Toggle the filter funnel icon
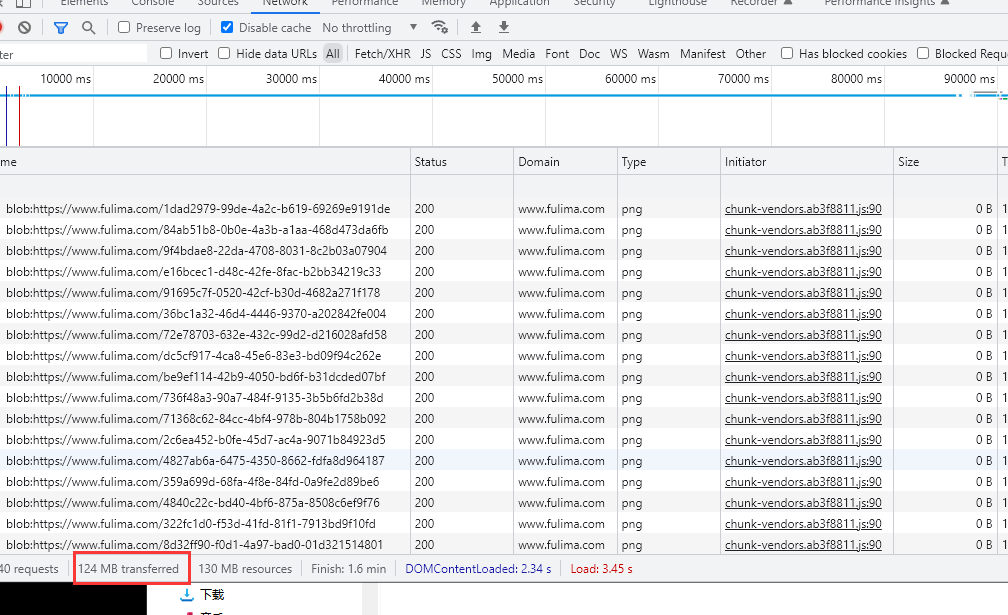1008x615 pixels. [60, 28]
